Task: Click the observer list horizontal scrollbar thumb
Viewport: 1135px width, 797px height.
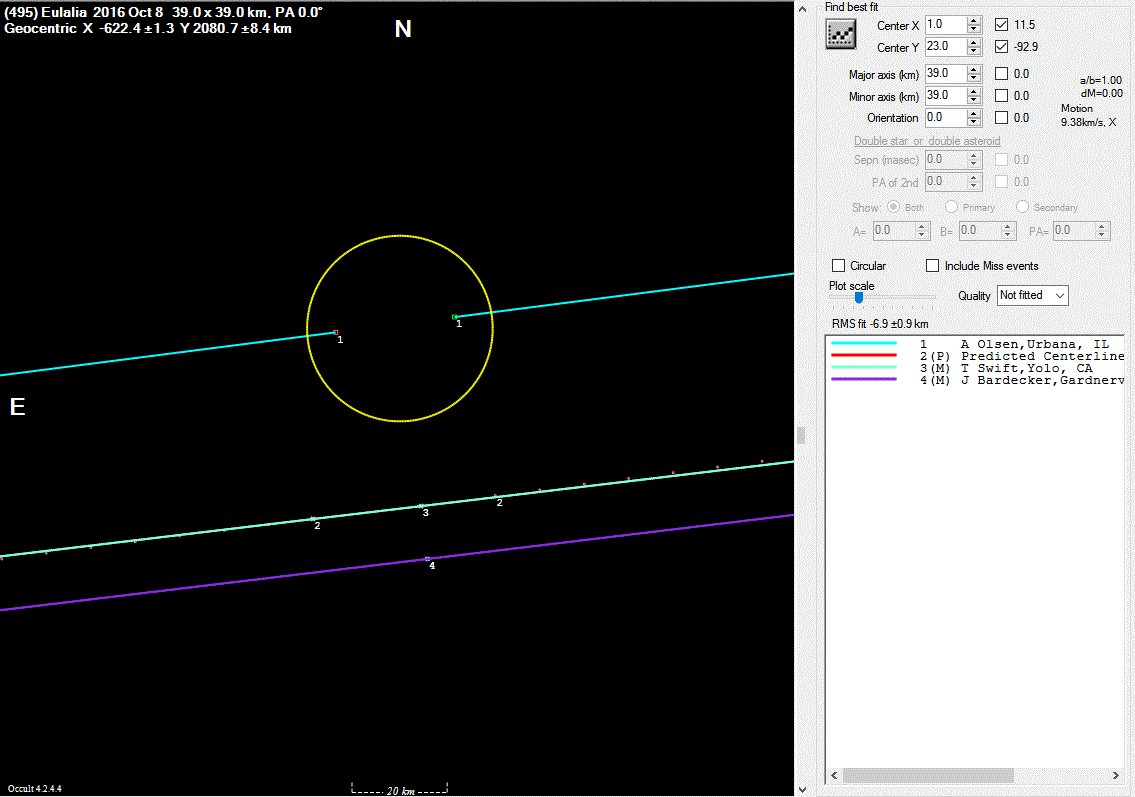Action: tap(928, 775)
